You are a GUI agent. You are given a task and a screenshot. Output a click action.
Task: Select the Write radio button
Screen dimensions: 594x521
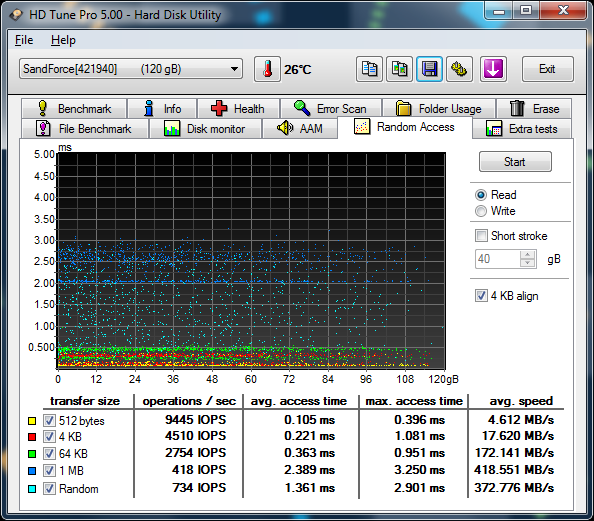tap(481, 211)
